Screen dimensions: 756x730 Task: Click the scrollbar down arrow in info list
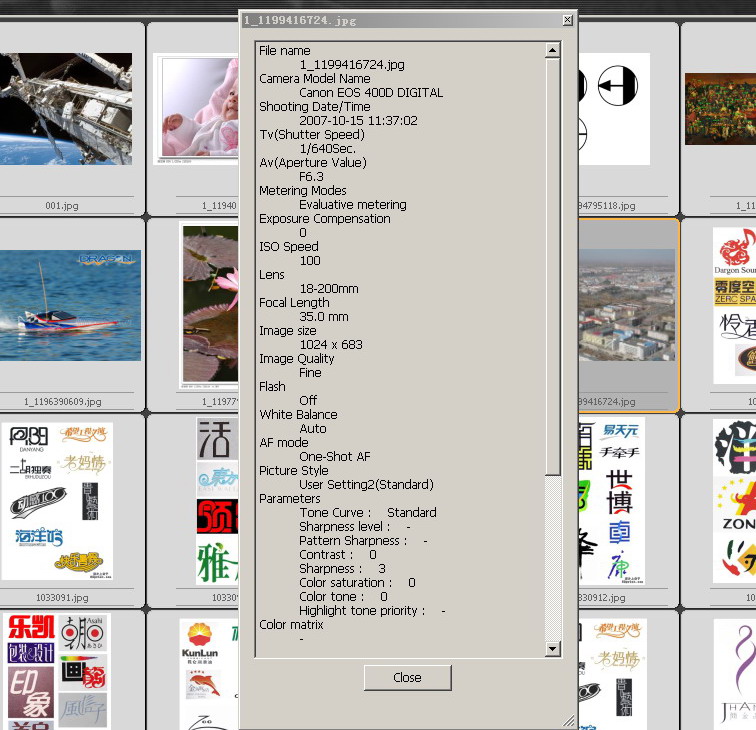[553, 649]
